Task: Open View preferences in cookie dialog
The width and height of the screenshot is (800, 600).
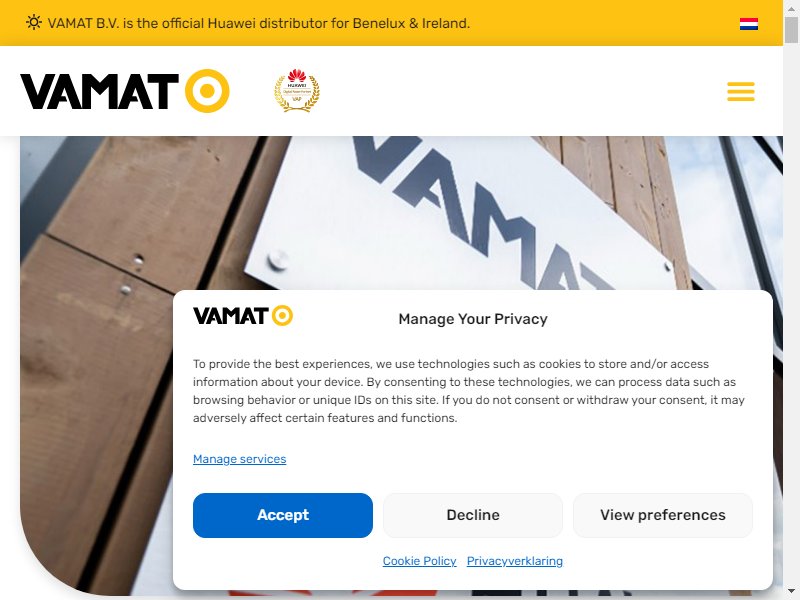Action: coord(663,515)
